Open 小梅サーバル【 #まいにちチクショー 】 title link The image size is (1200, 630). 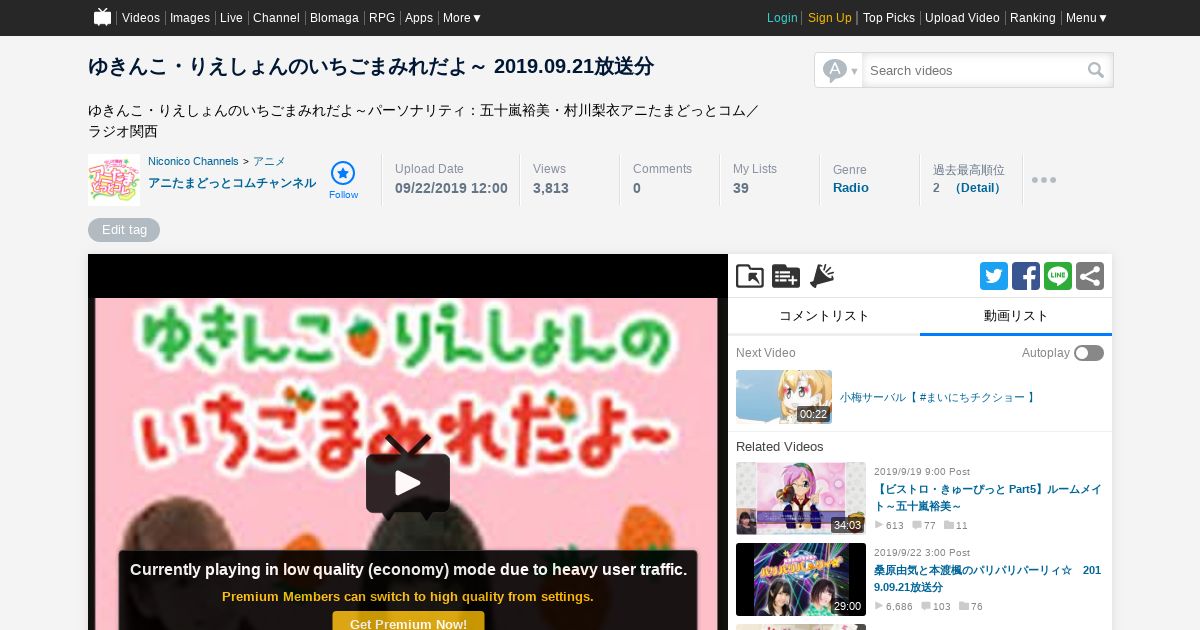click(x=937, y=397)
